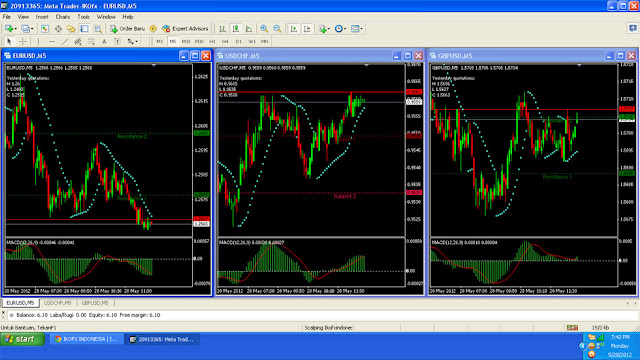Toggle Chart Shift option
Image resolution: width=640 pixels, height=360 pixels.
(307, 29)
